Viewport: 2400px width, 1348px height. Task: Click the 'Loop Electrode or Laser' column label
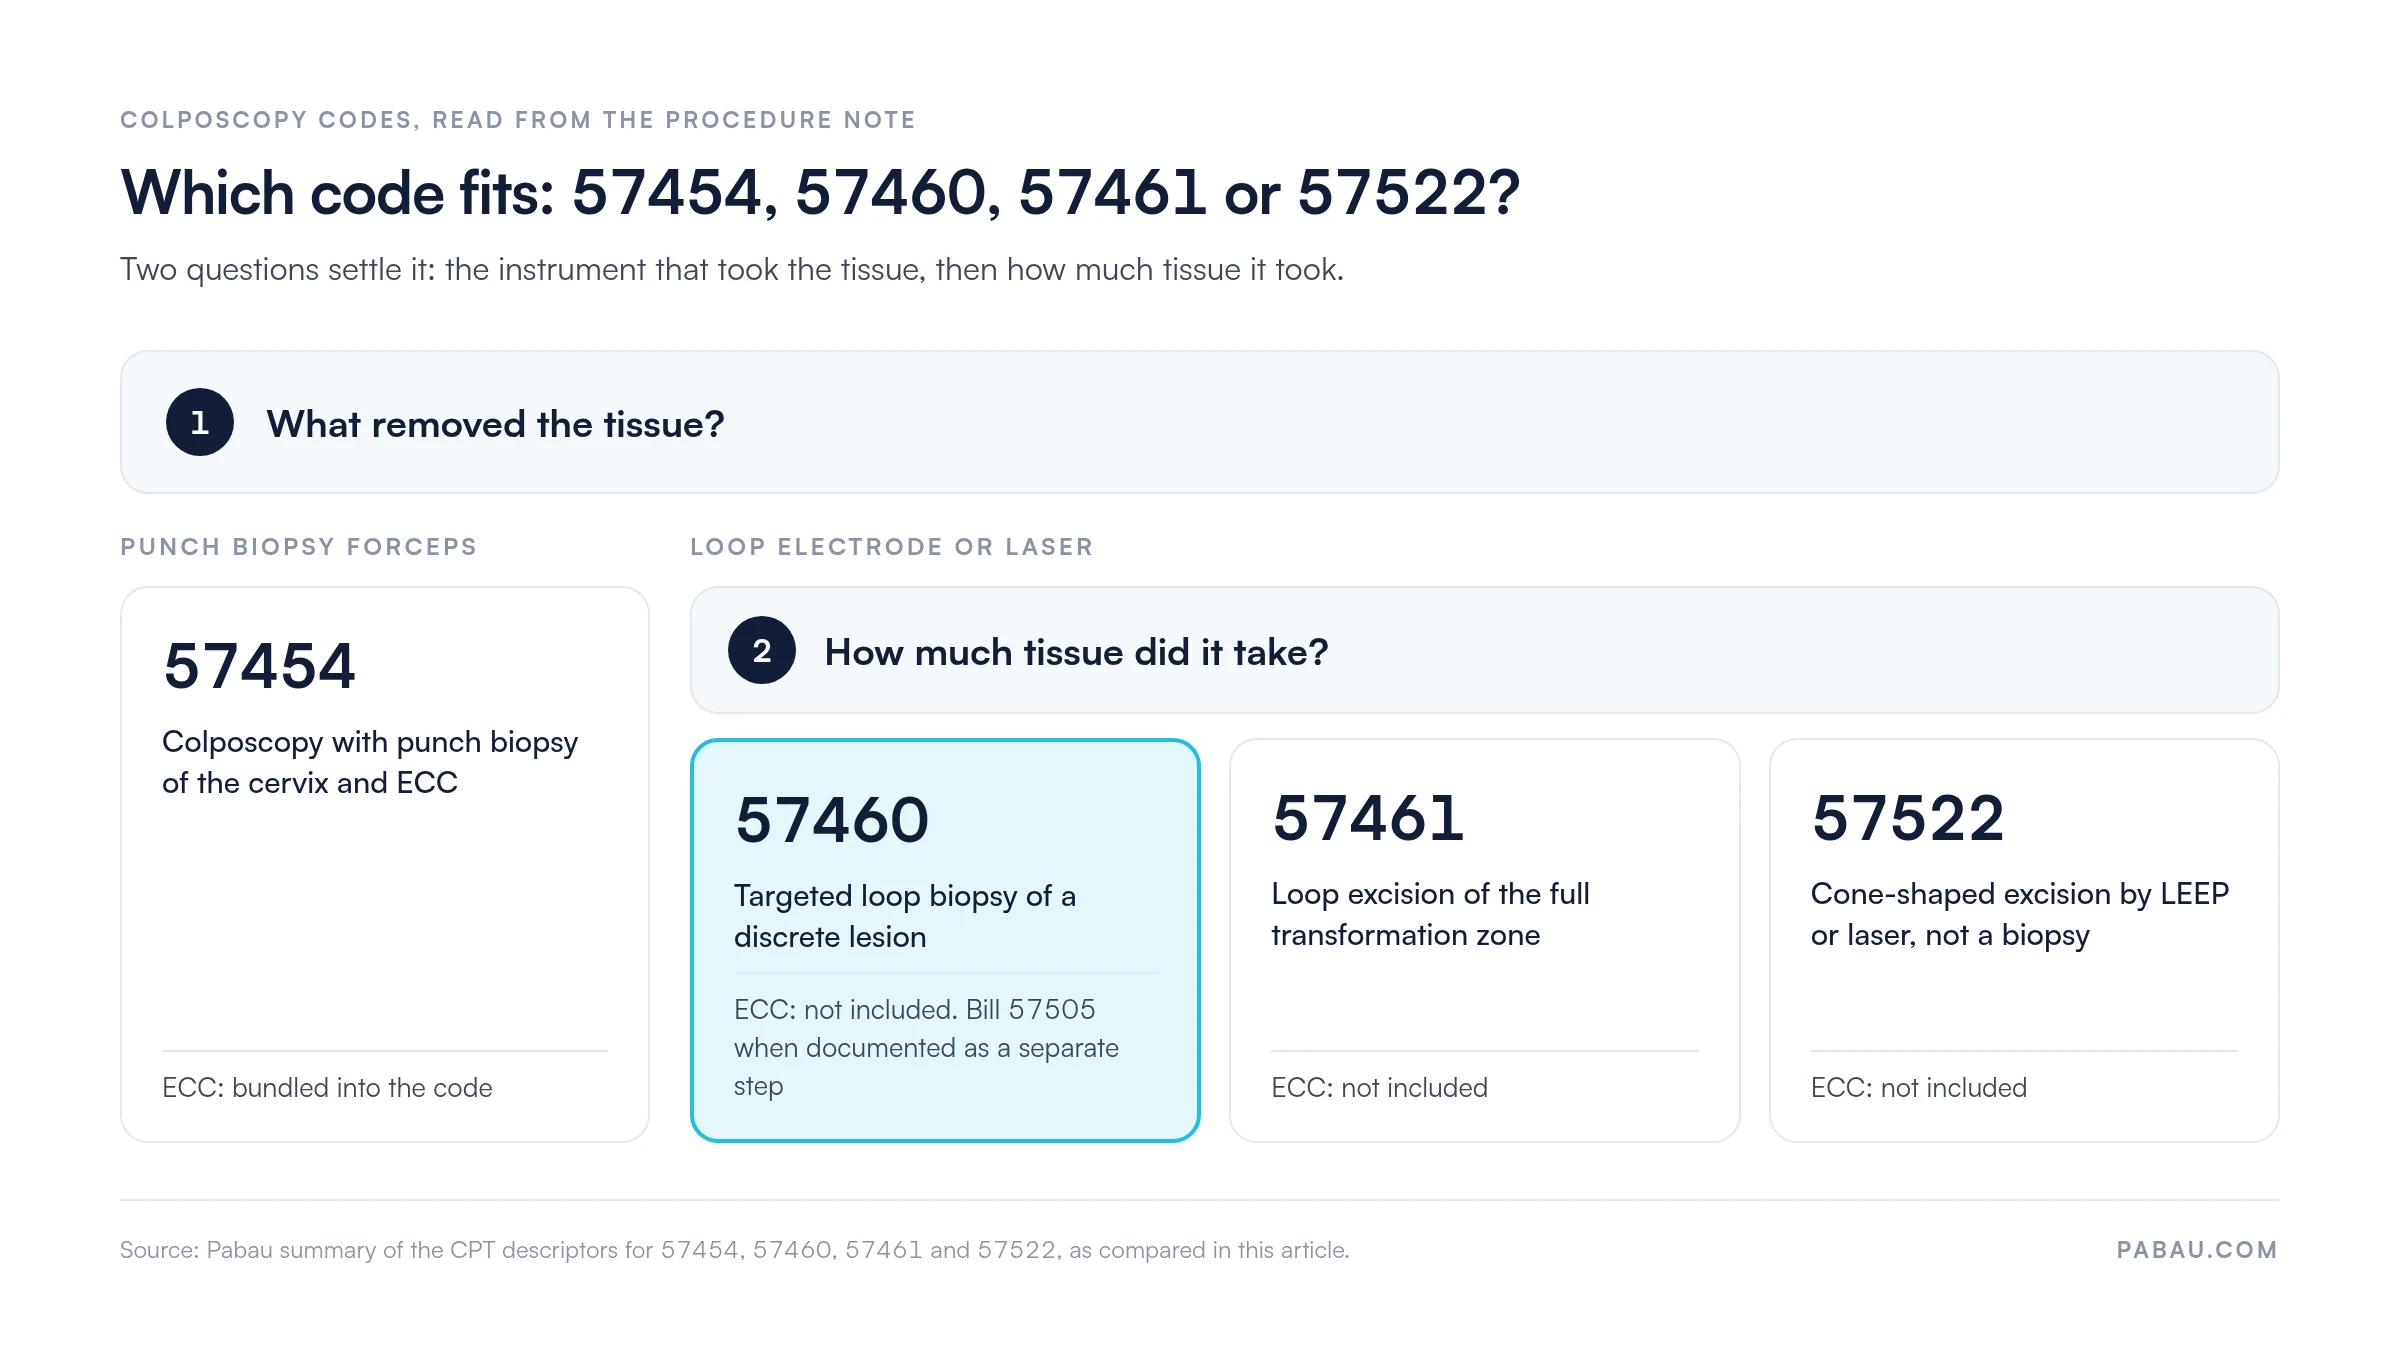[892, 547]
